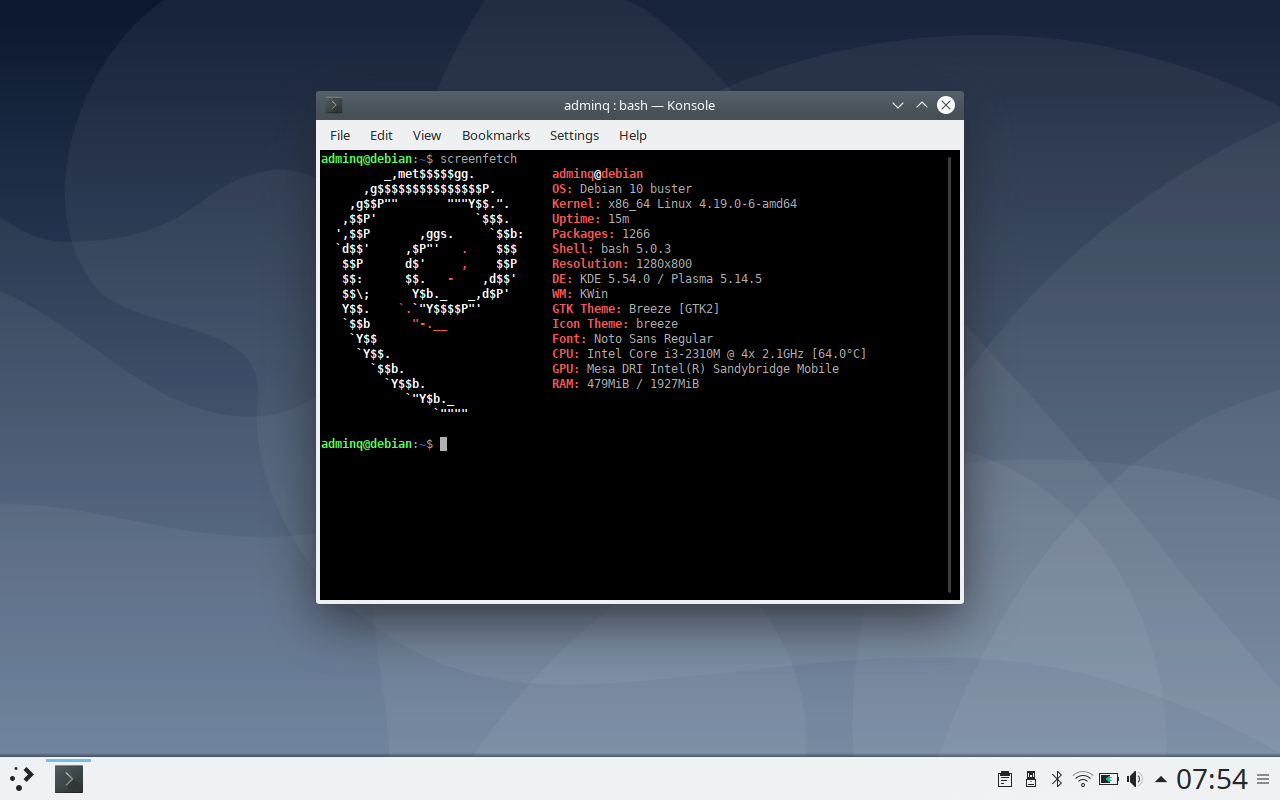Click the Konsole entry in the taskbar
The image size is (1280, 800).
tap(68, 778)
